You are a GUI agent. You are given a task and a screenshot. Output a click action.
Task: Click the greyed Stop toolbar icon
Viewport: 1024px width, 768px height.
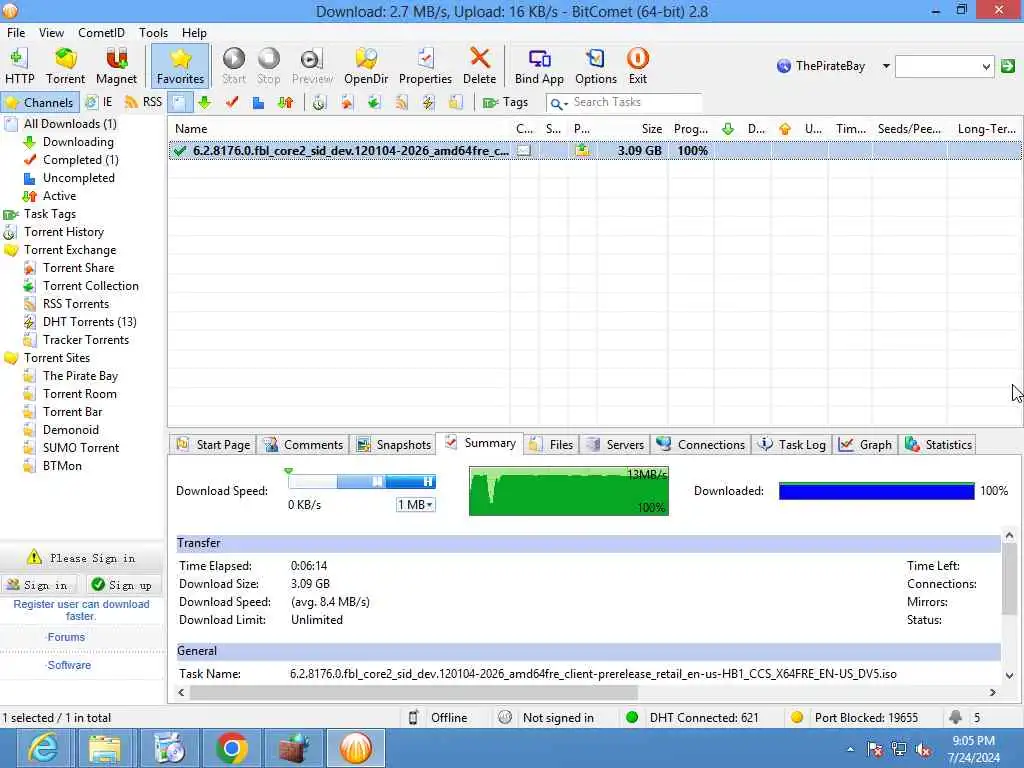268,66
